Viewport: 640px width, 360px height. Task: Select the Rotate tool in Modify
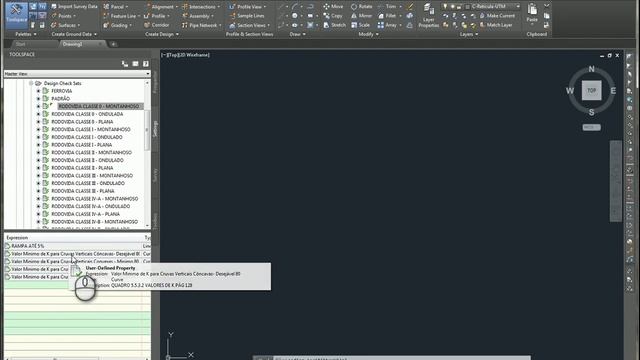(362, 7)
